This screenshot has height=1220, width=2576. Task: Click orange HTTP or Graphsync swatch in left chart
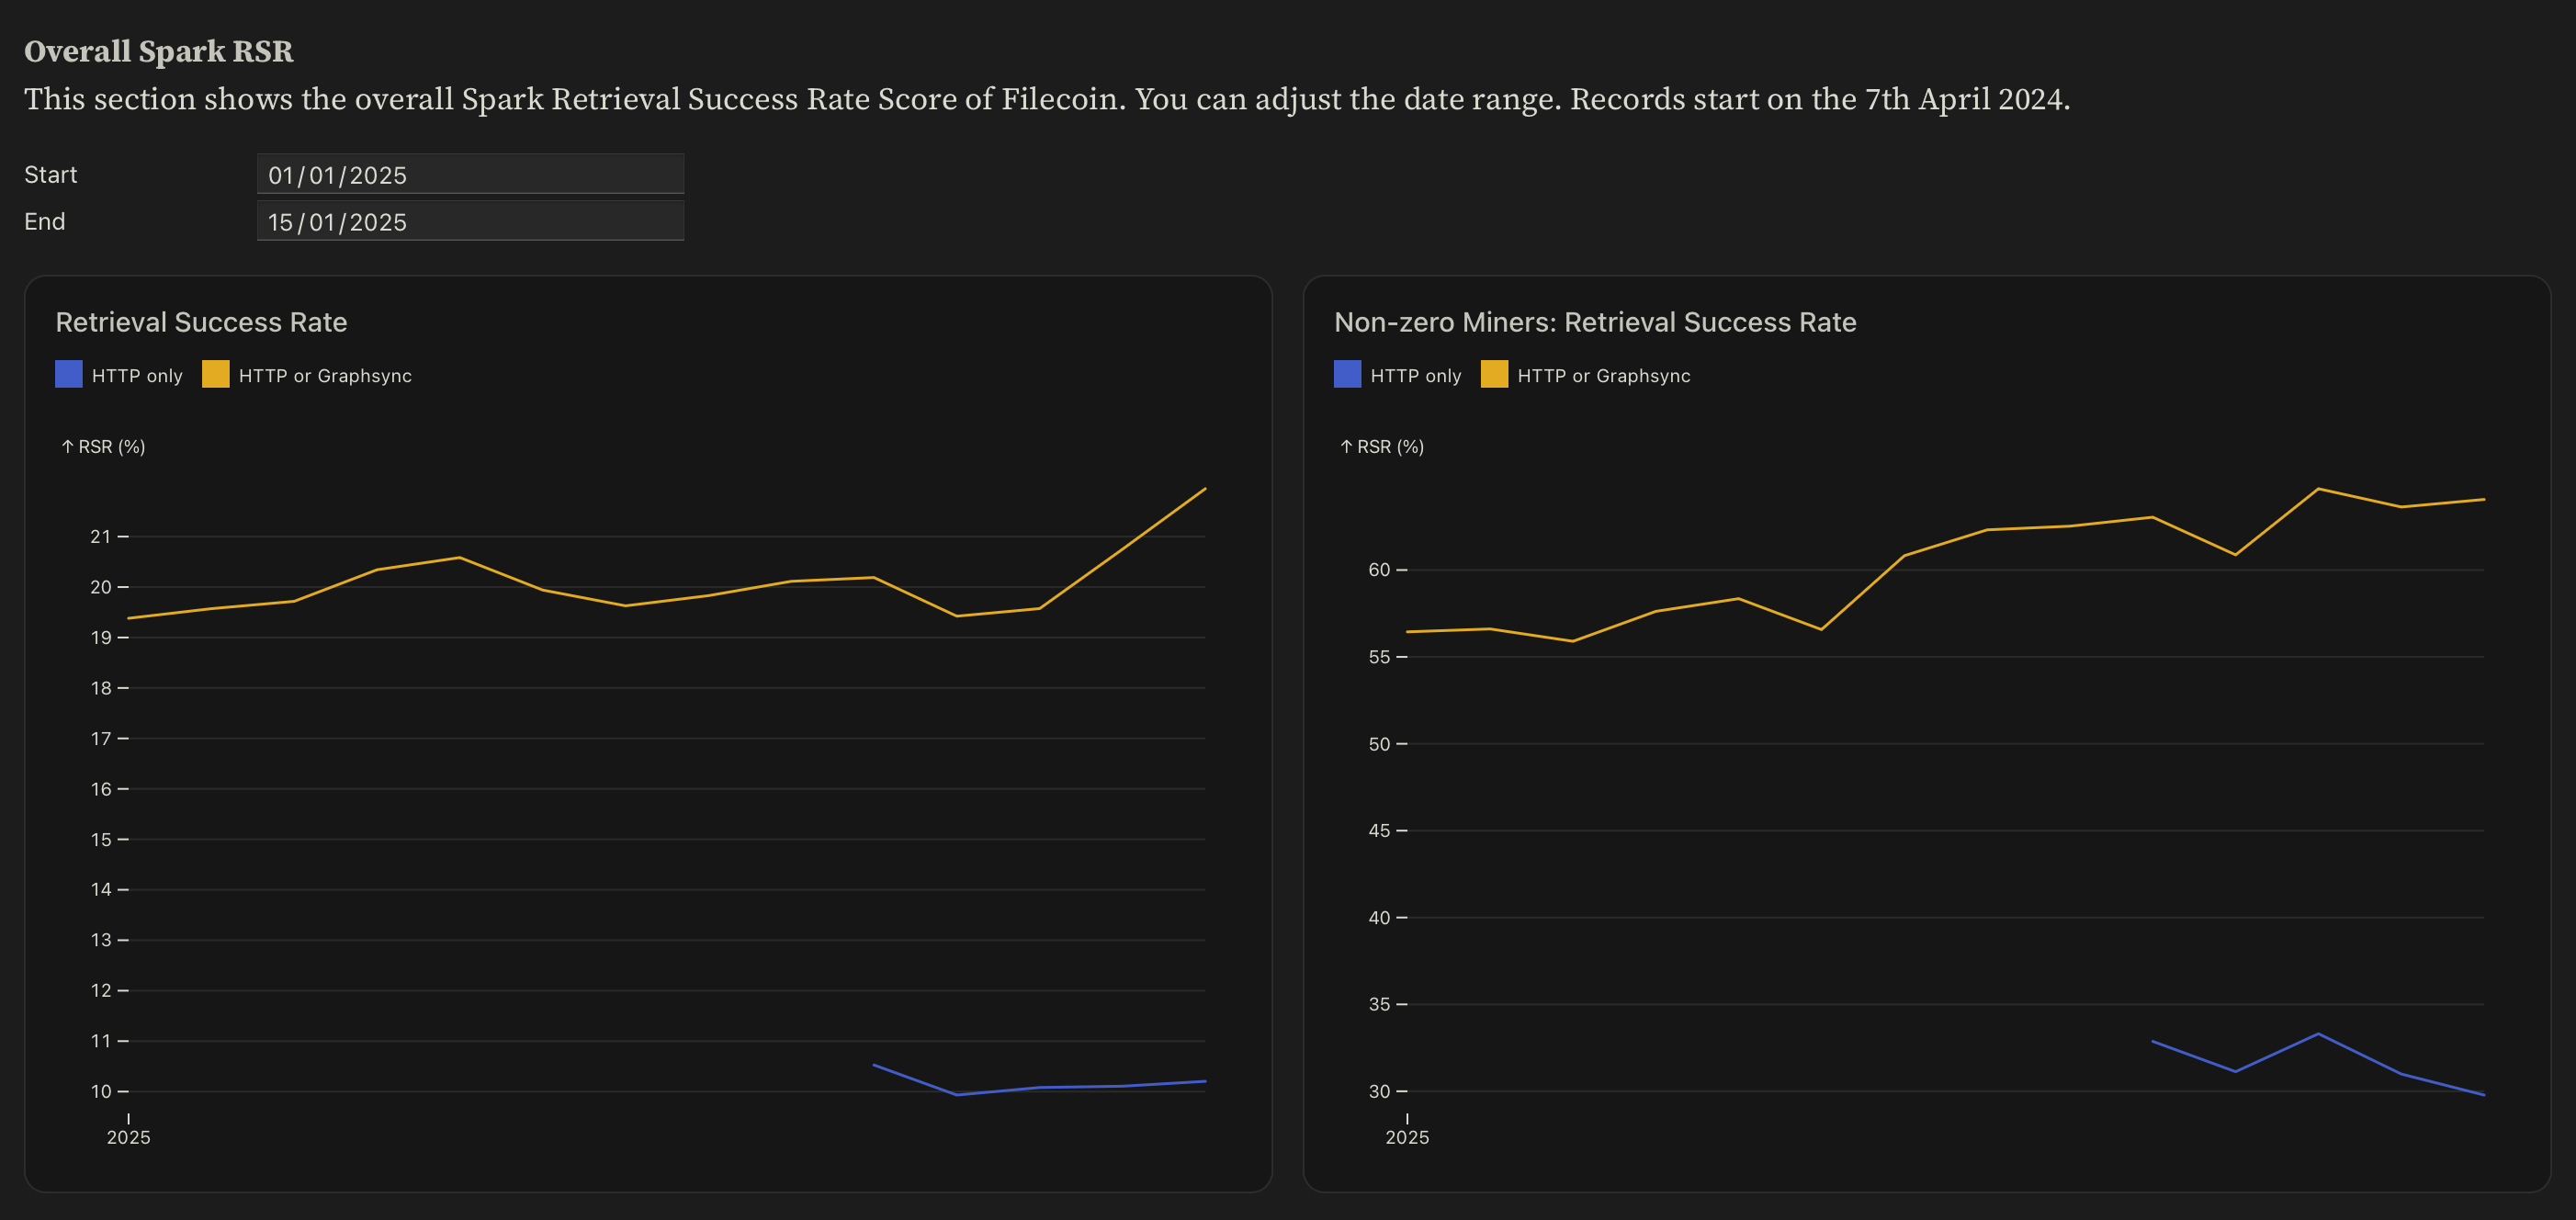tap(215, 374)
